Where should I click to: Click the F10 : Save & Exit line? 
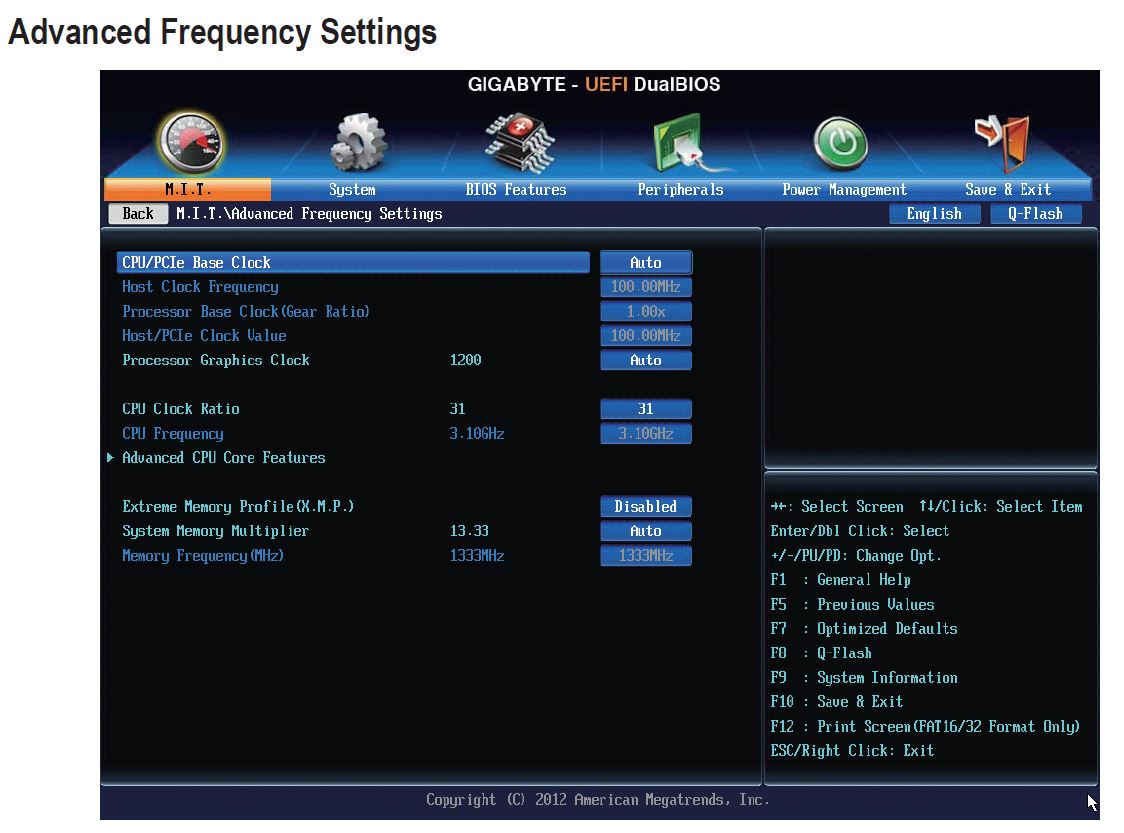[837, 702]
